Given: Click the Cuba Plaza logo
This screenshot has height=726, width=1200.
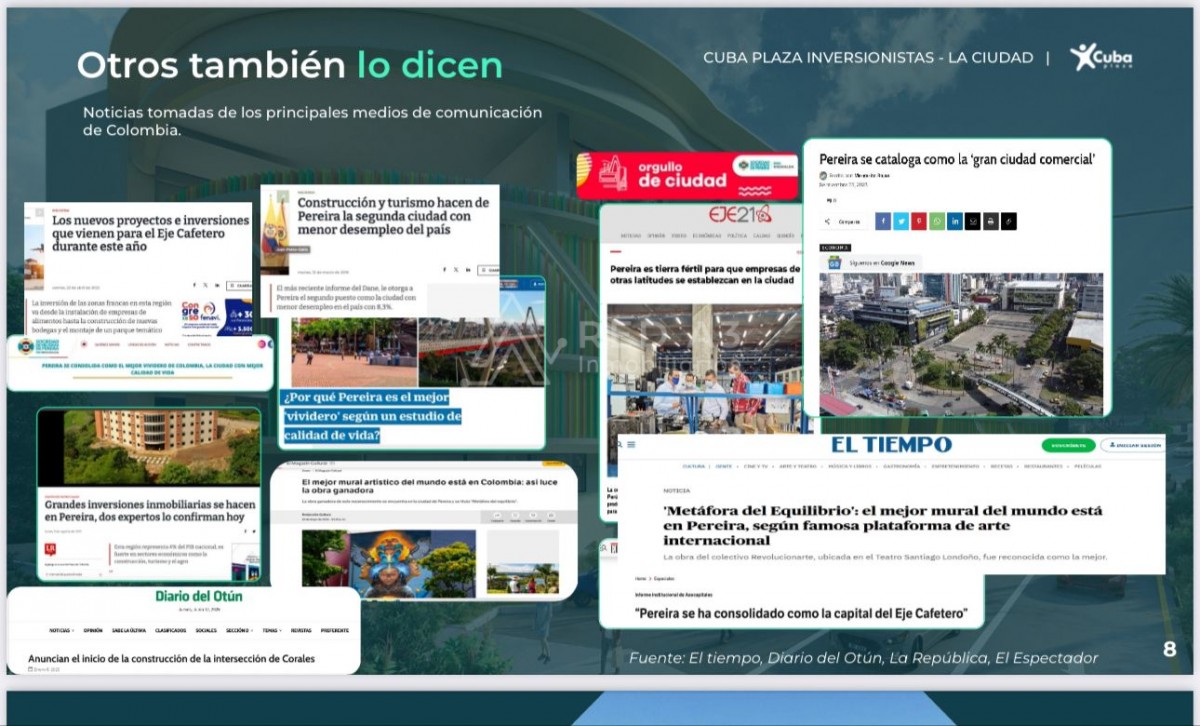Looking at the screenshot, I should coord(1101,57).
